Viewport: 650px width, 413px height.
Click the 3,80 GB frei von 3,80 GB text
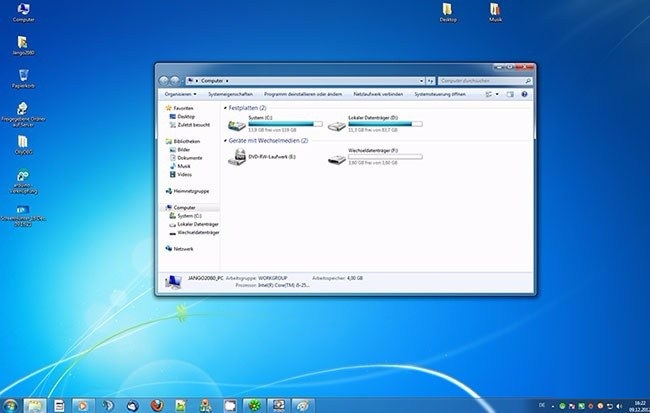click(x=373, y=163)
